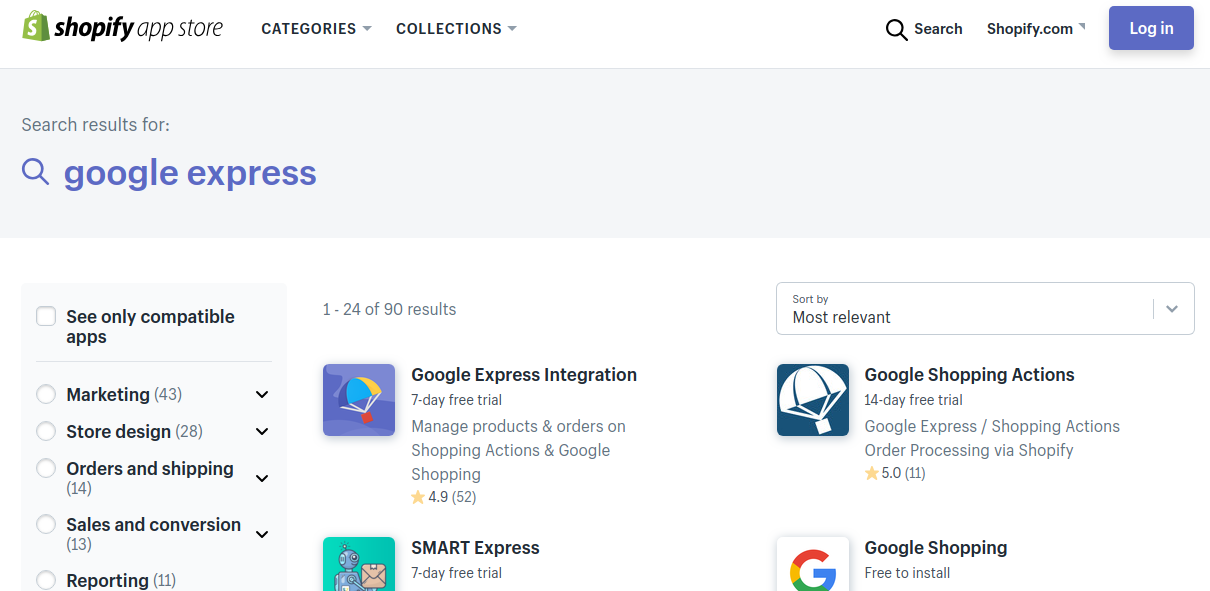Open the SMART Express title link

475,548
